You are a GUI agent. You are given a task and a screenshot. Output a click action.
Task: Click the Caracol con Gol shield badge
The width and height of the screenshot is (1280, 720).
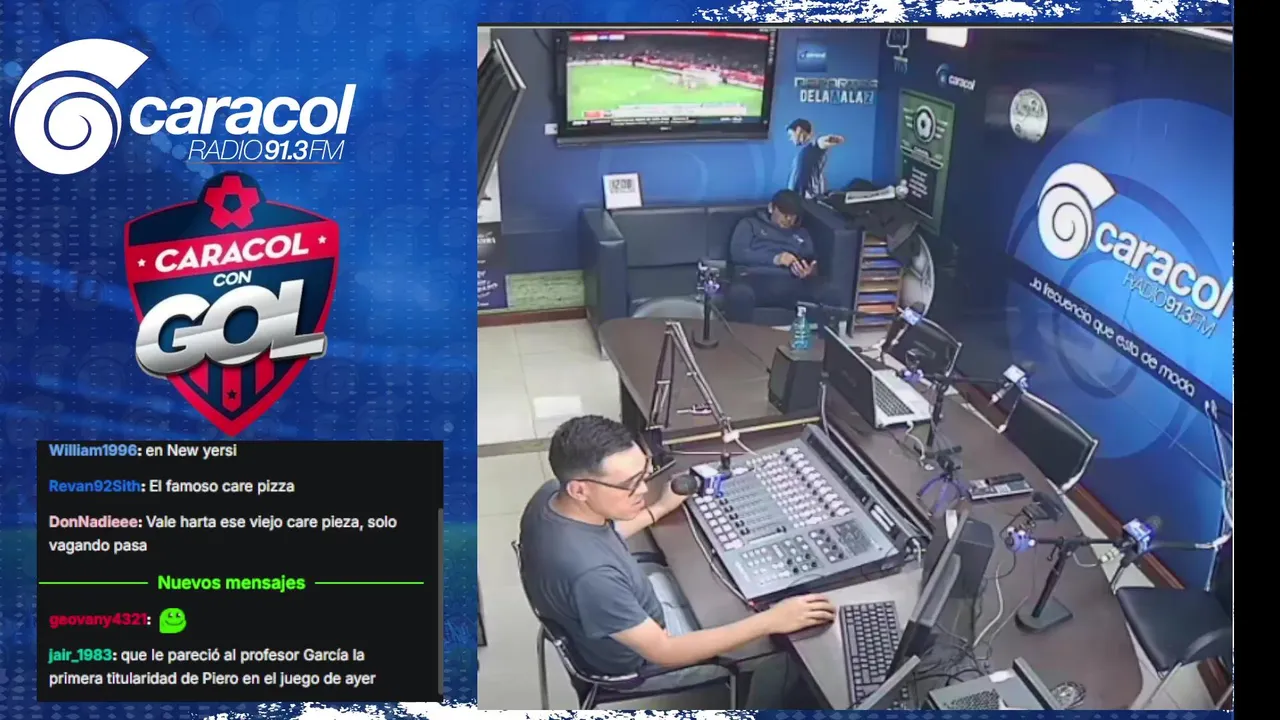(x=232, y=303)
